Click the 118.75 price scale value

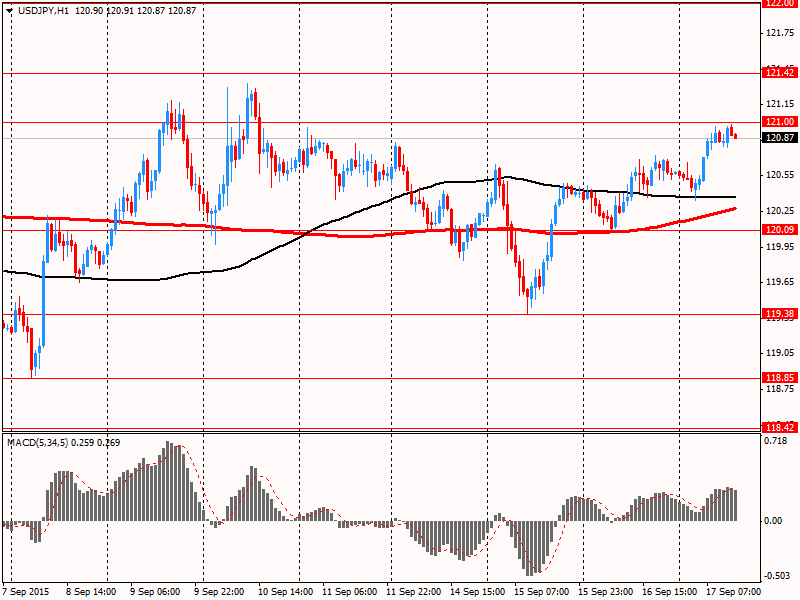point(780,389)
